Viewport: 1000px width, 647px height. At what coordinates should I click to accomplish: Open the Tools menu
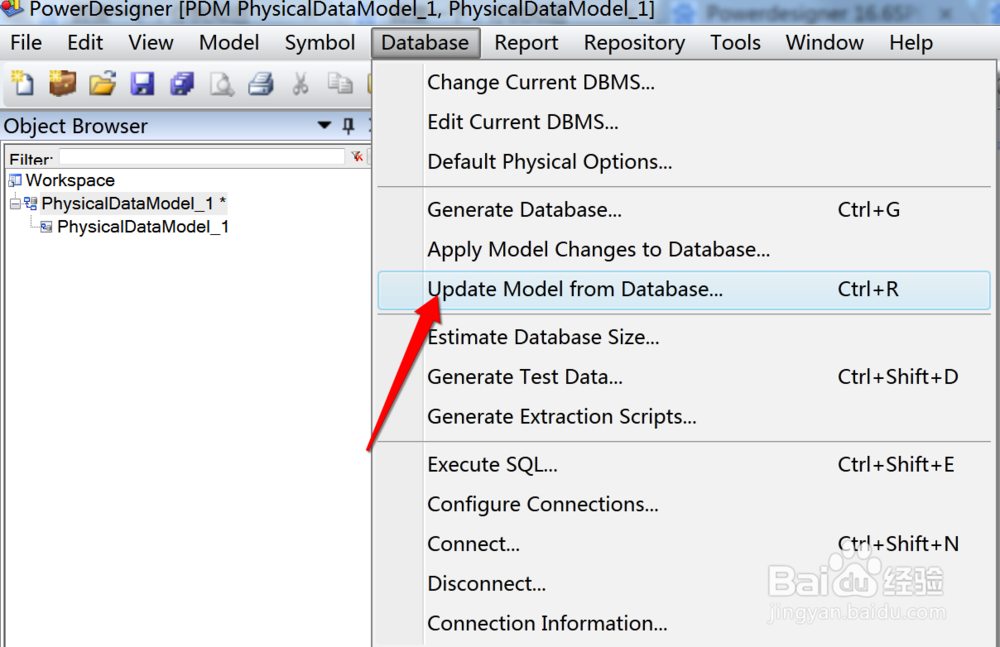pyautogui.click(x=735, y=43)
